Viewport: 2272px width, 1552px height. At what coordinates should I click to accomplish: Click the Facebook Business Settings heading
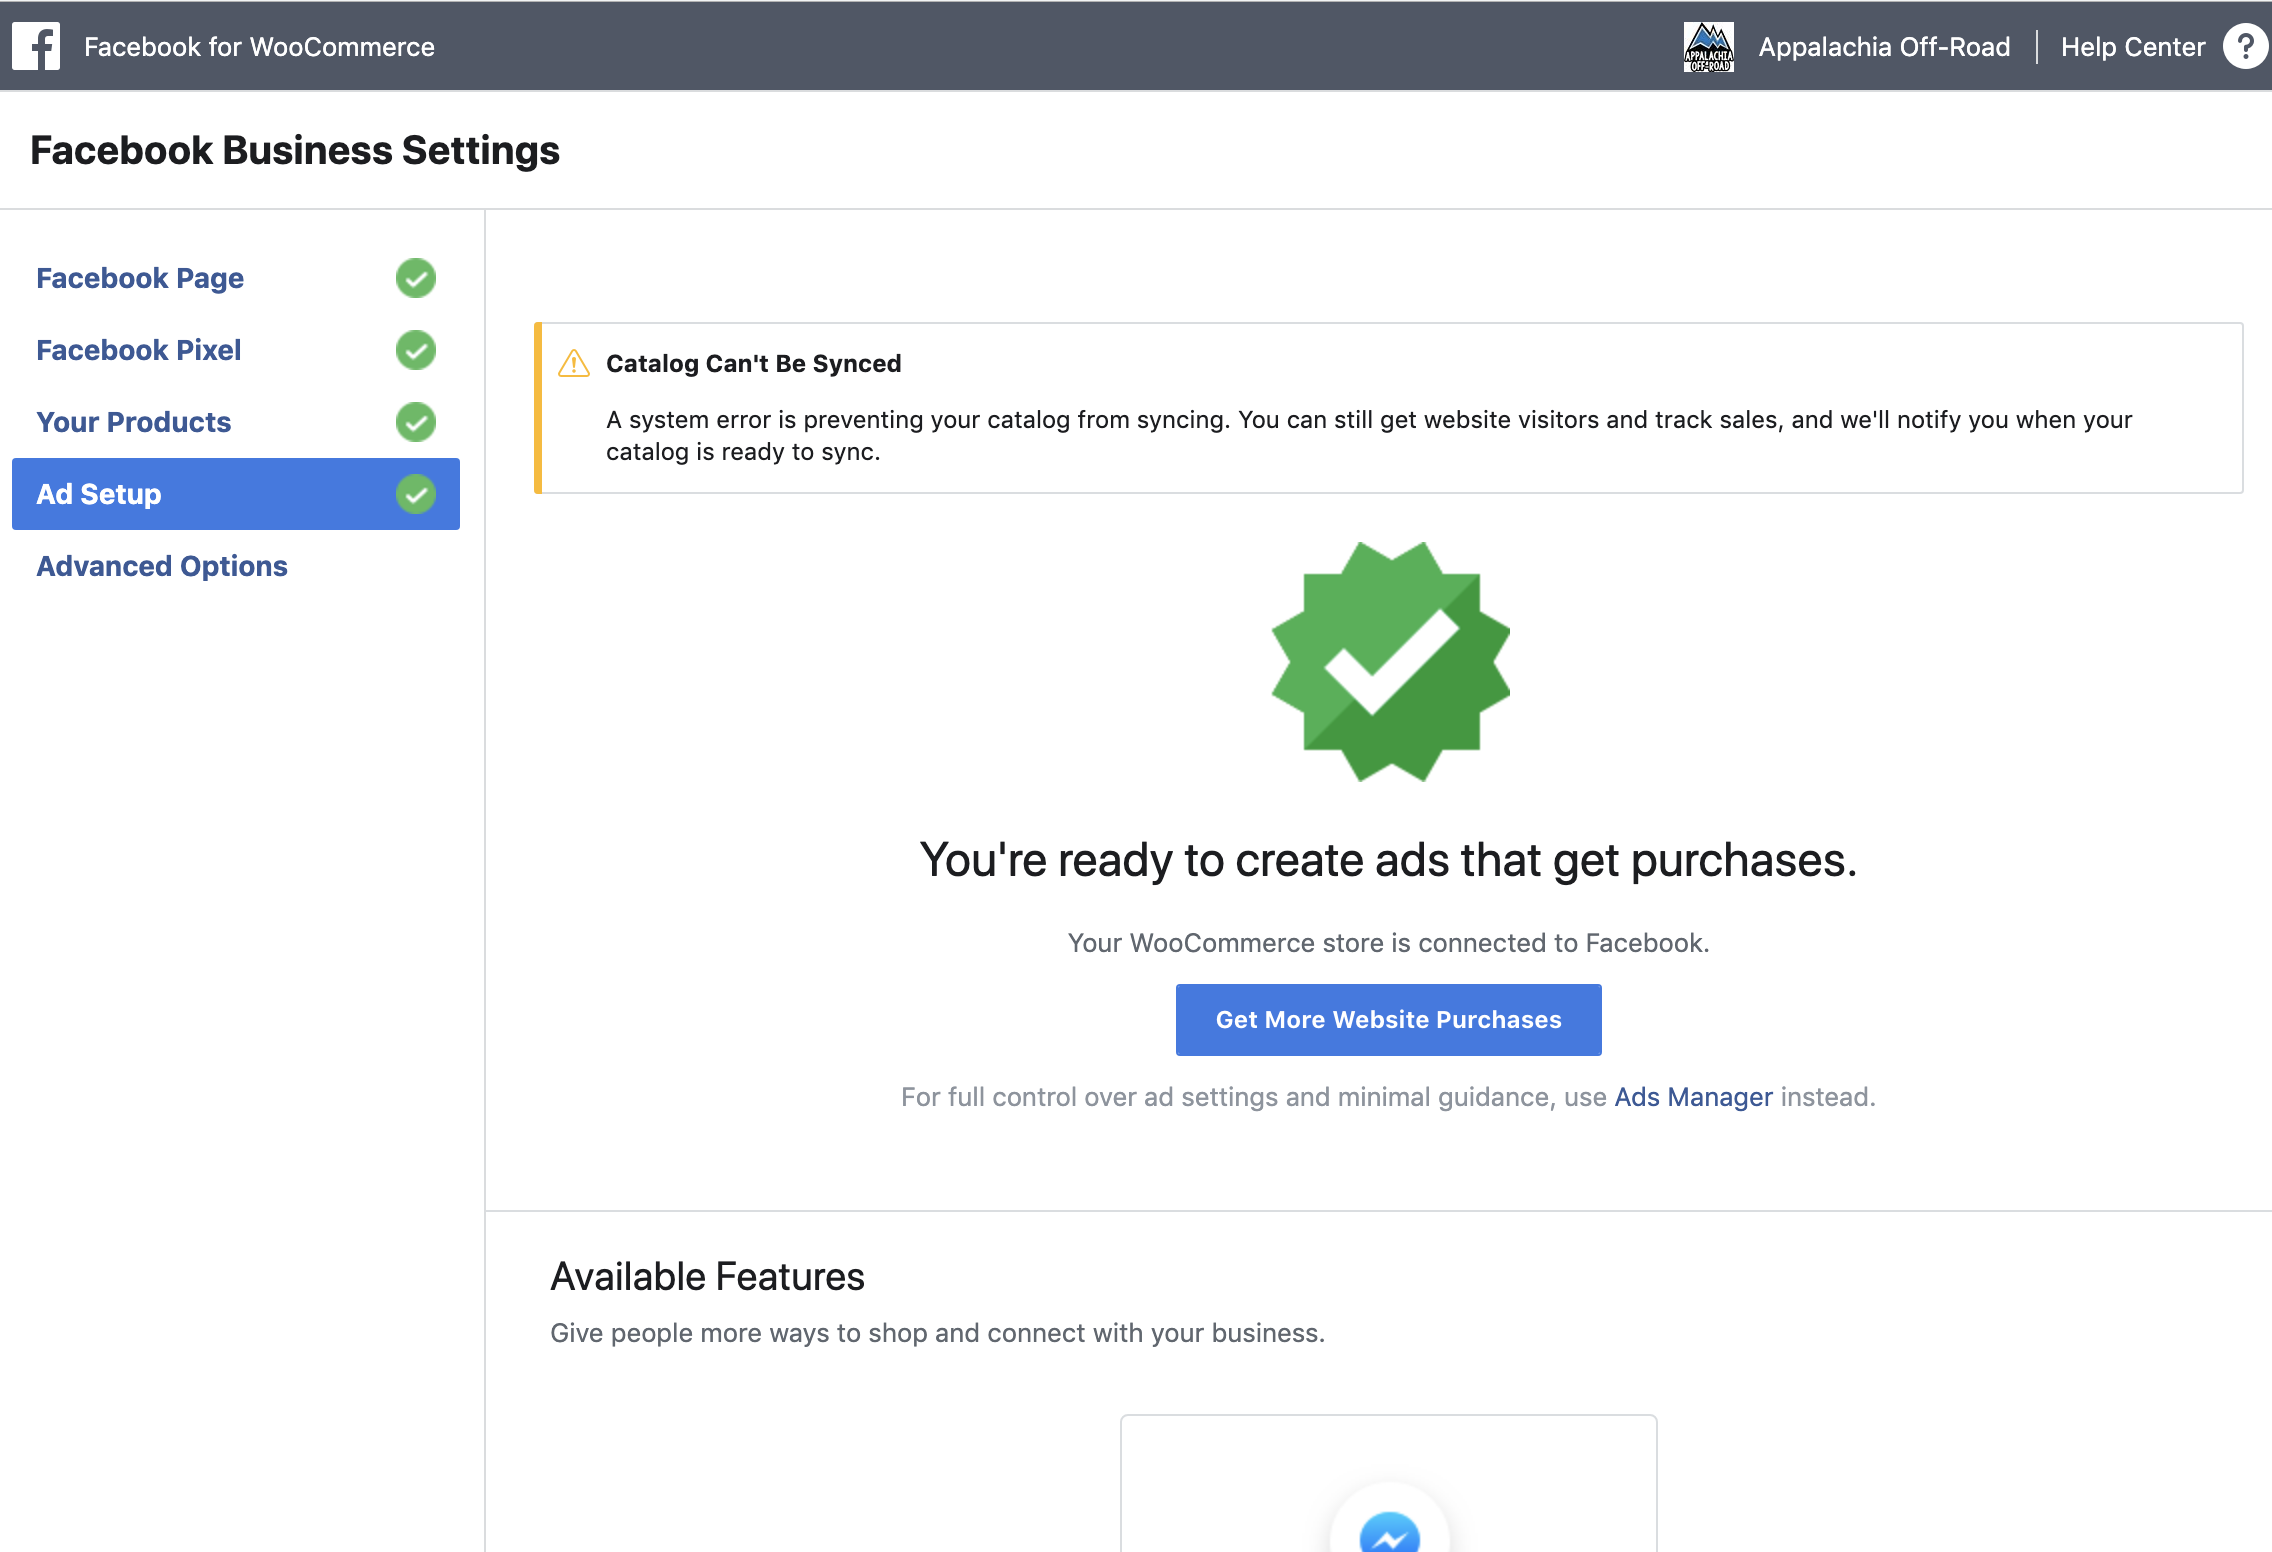point(295,150)
